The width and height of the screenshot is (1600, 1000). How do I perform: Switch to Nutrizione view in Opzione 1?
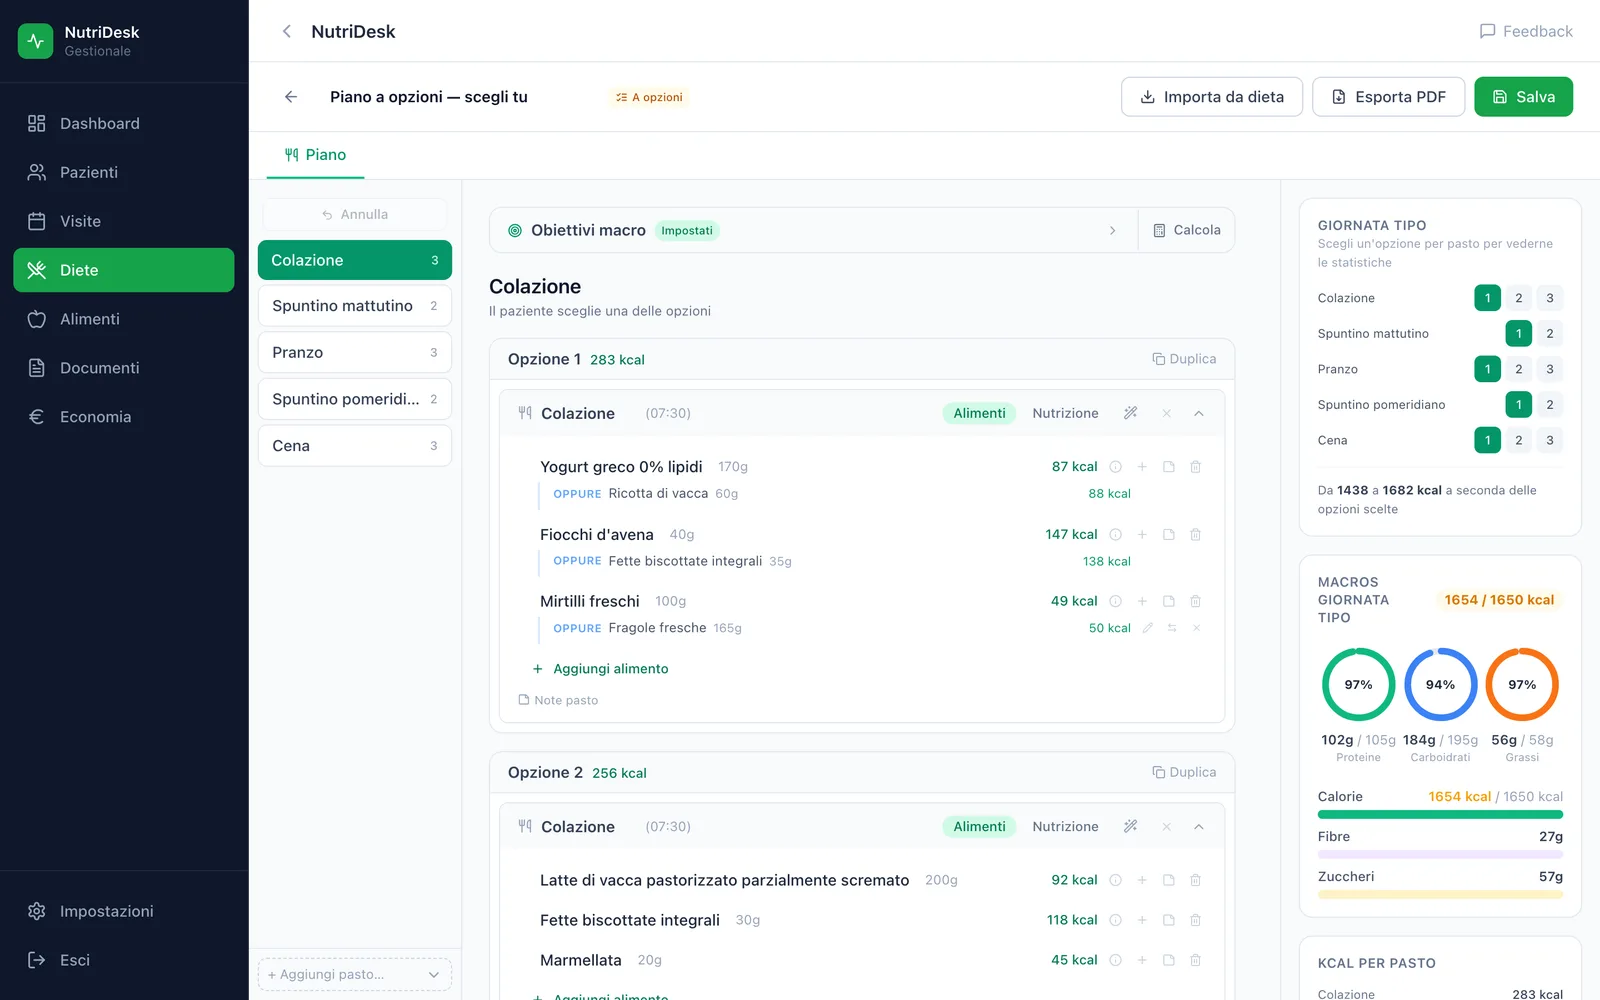[x=1065, y=413]
